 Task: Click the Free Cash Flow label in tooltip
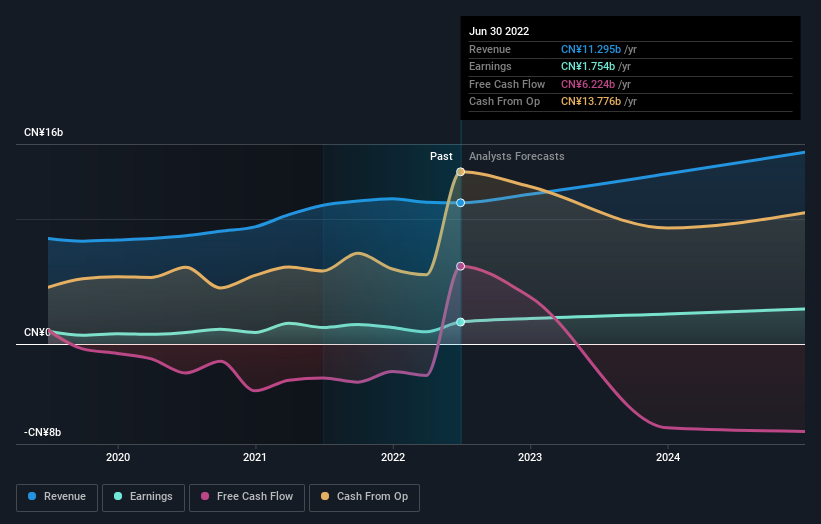(507, 84)
